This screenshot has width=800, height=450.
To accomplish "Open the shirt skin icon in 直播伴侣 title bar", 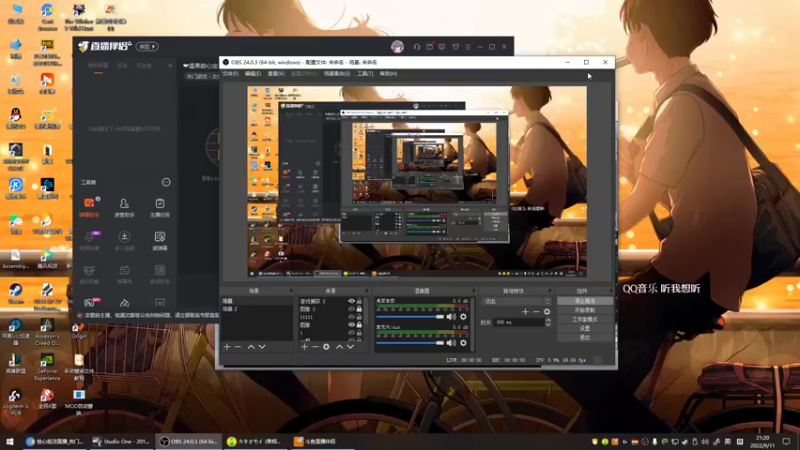I will 456,47.
